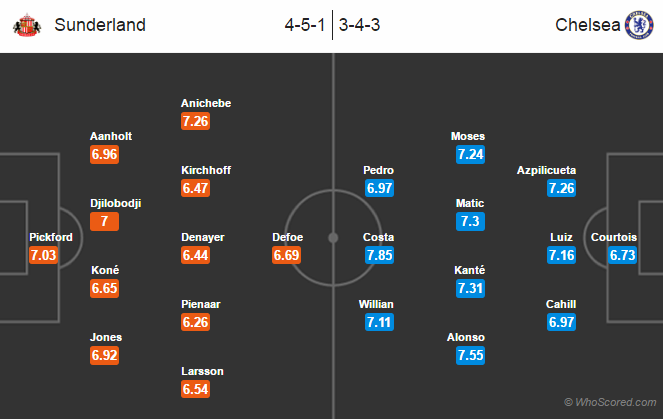Image resolution: width=663 pixels, height=419 pixels.
Task: Select Pienaar's 6.26 rating badge
Action: point(195,322)
